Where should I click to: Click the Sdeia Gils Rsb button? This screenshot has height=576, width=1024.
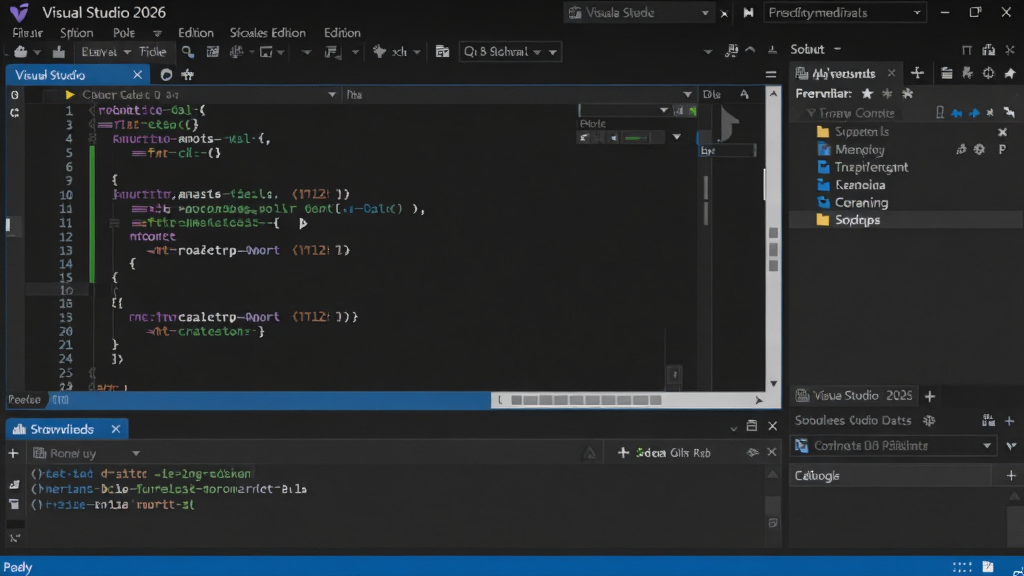click(x=665, y=453)
